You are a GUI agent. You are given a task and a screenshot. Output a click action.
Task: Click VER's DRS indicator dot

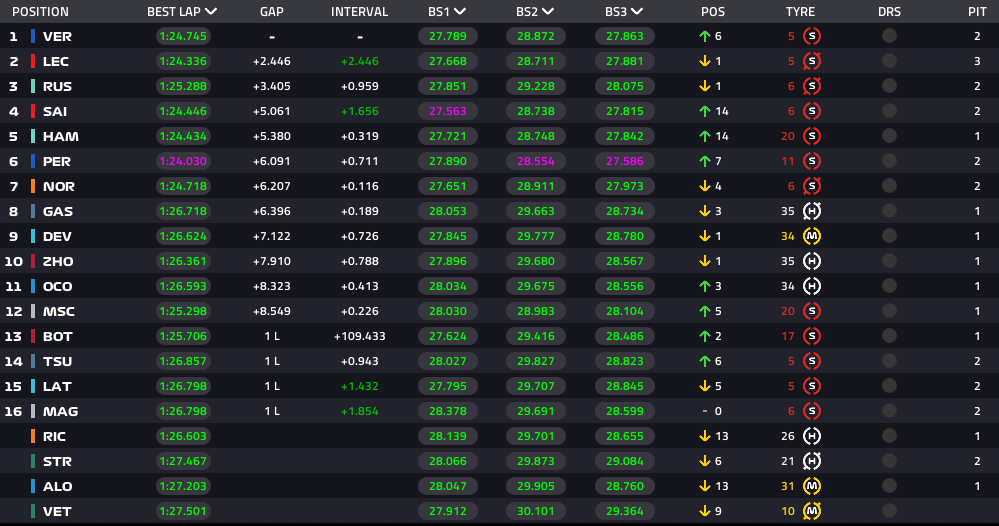[889, 36]
